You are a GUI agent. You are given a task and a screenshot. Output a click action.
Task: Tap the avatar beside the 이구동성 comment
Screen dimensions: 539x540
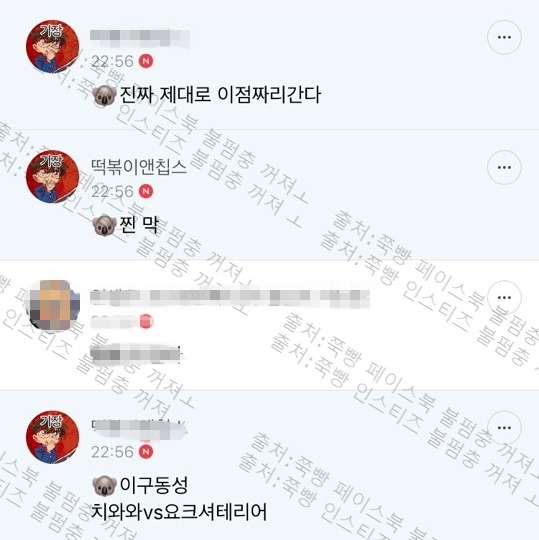click(x=53, y=437)
